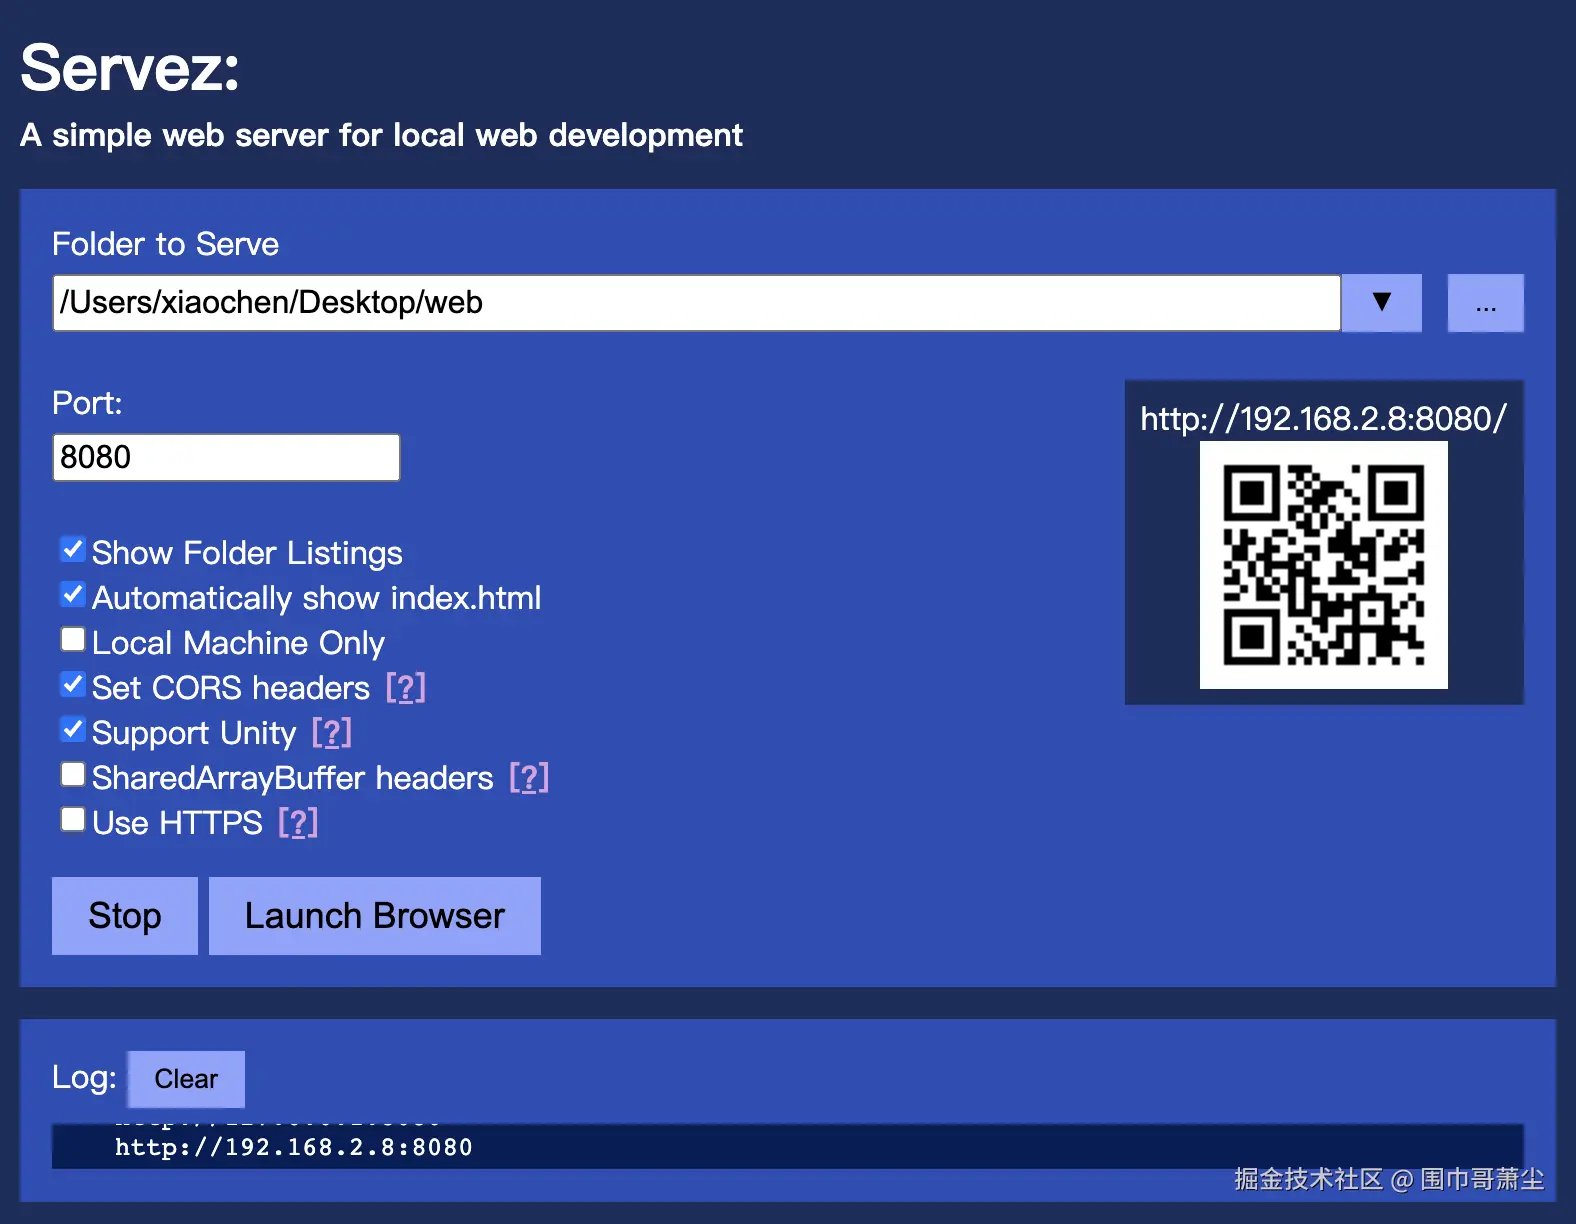
Task: Click the 'Log:' label
Action: pyautogui.click(x=84, y=1077)
